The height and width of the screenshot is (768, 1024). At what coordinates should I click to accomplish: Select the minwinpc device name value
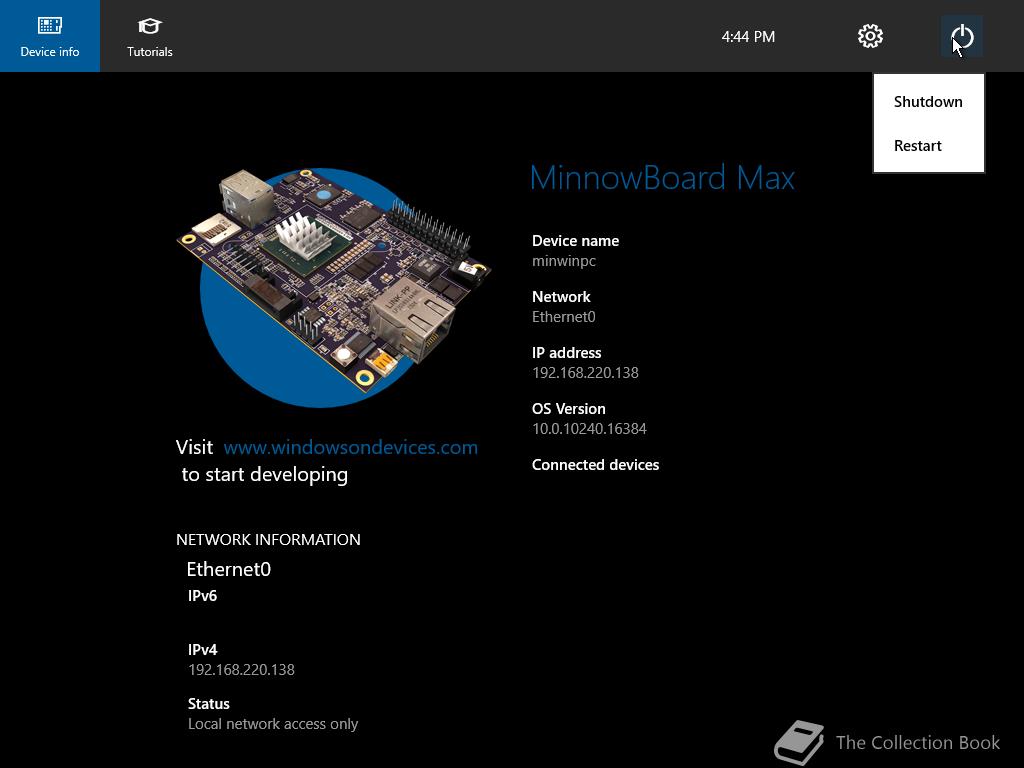[x=564, y=261]
